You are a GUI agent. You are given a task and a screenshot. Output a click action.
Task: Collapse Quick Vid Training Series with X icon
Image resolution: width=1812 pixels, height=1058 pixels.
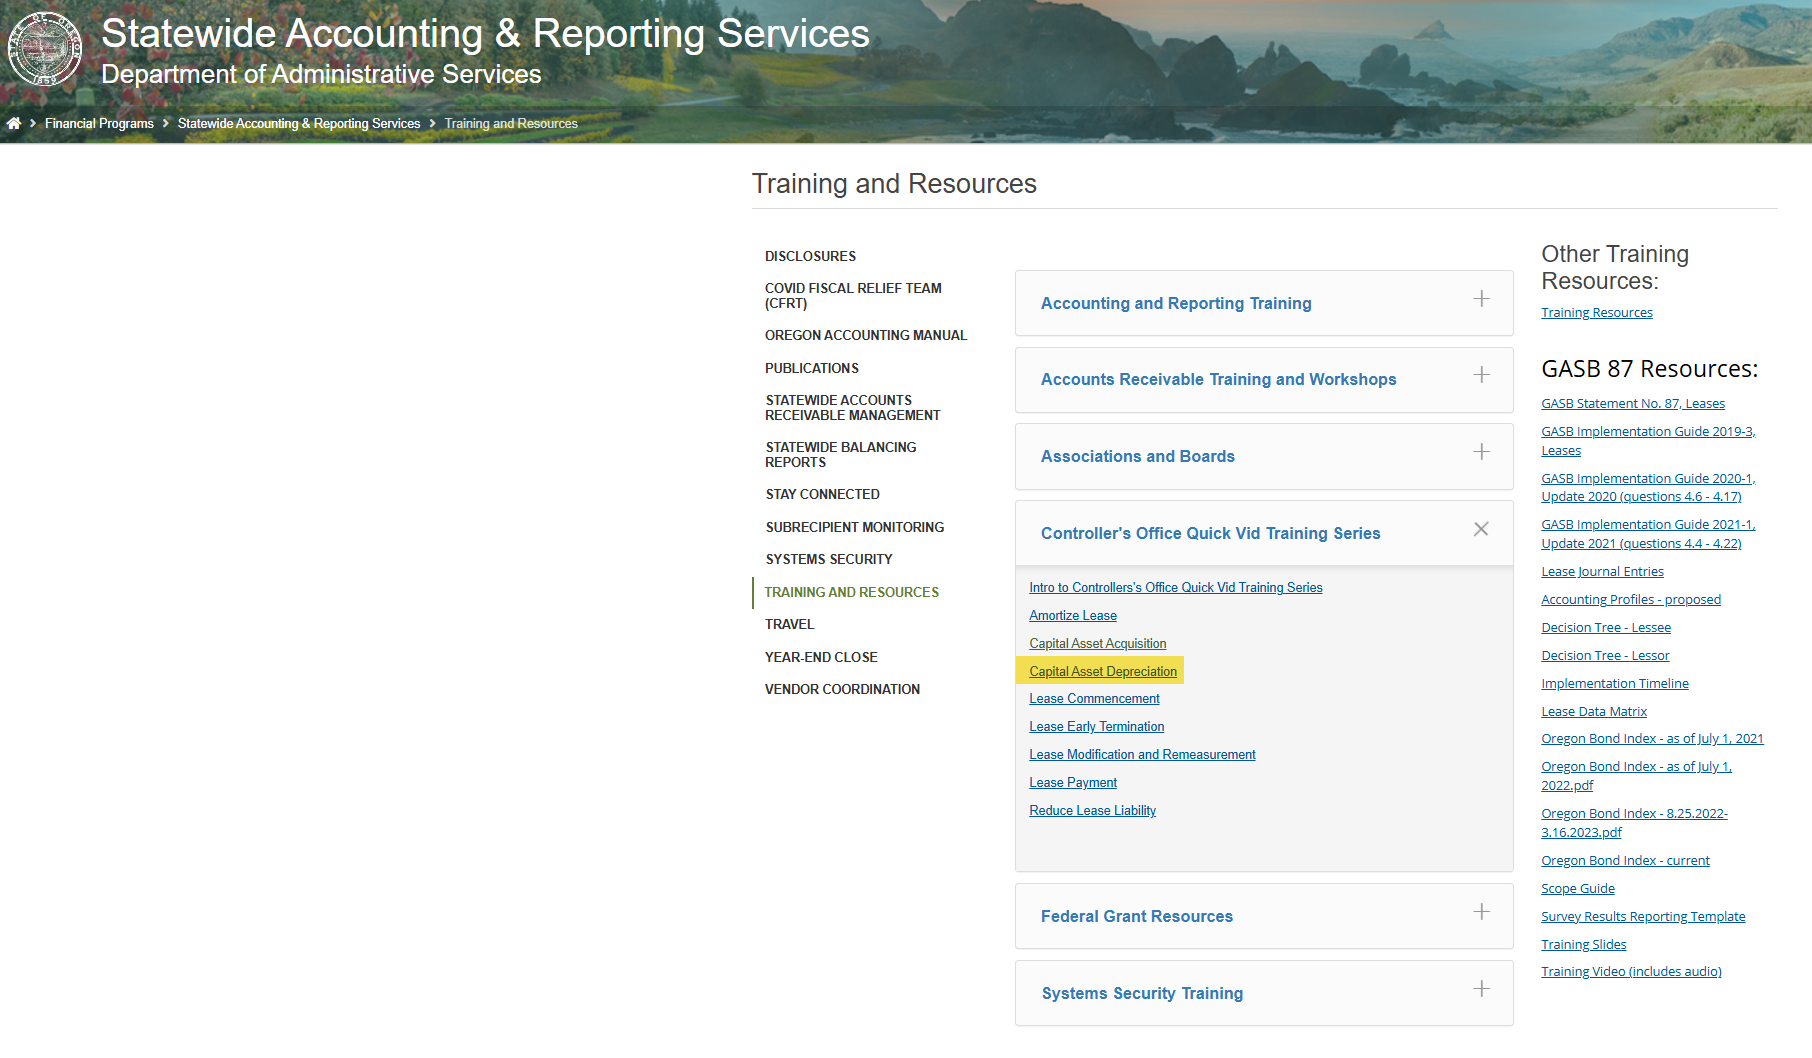[x=1481, y=529]
